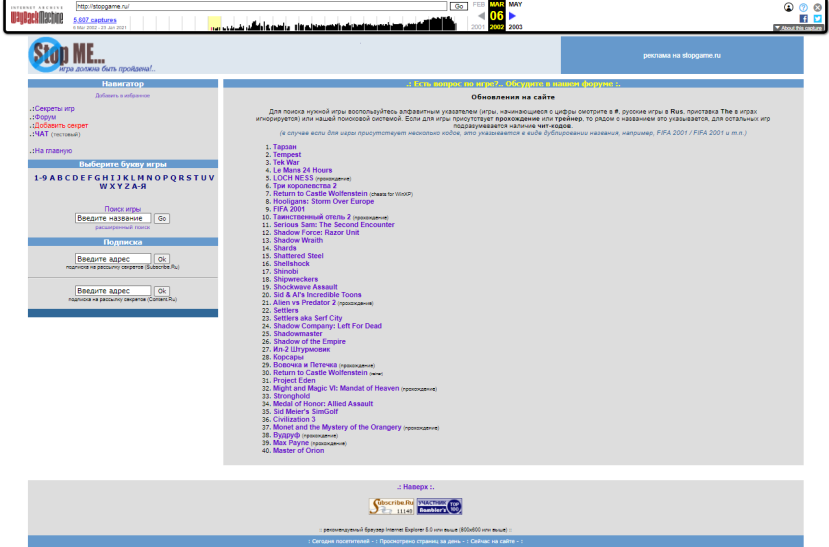829x547 pixels.
Task: Select year 2003 in timeline
Action: pyautogui.click(x=515, y=27)
